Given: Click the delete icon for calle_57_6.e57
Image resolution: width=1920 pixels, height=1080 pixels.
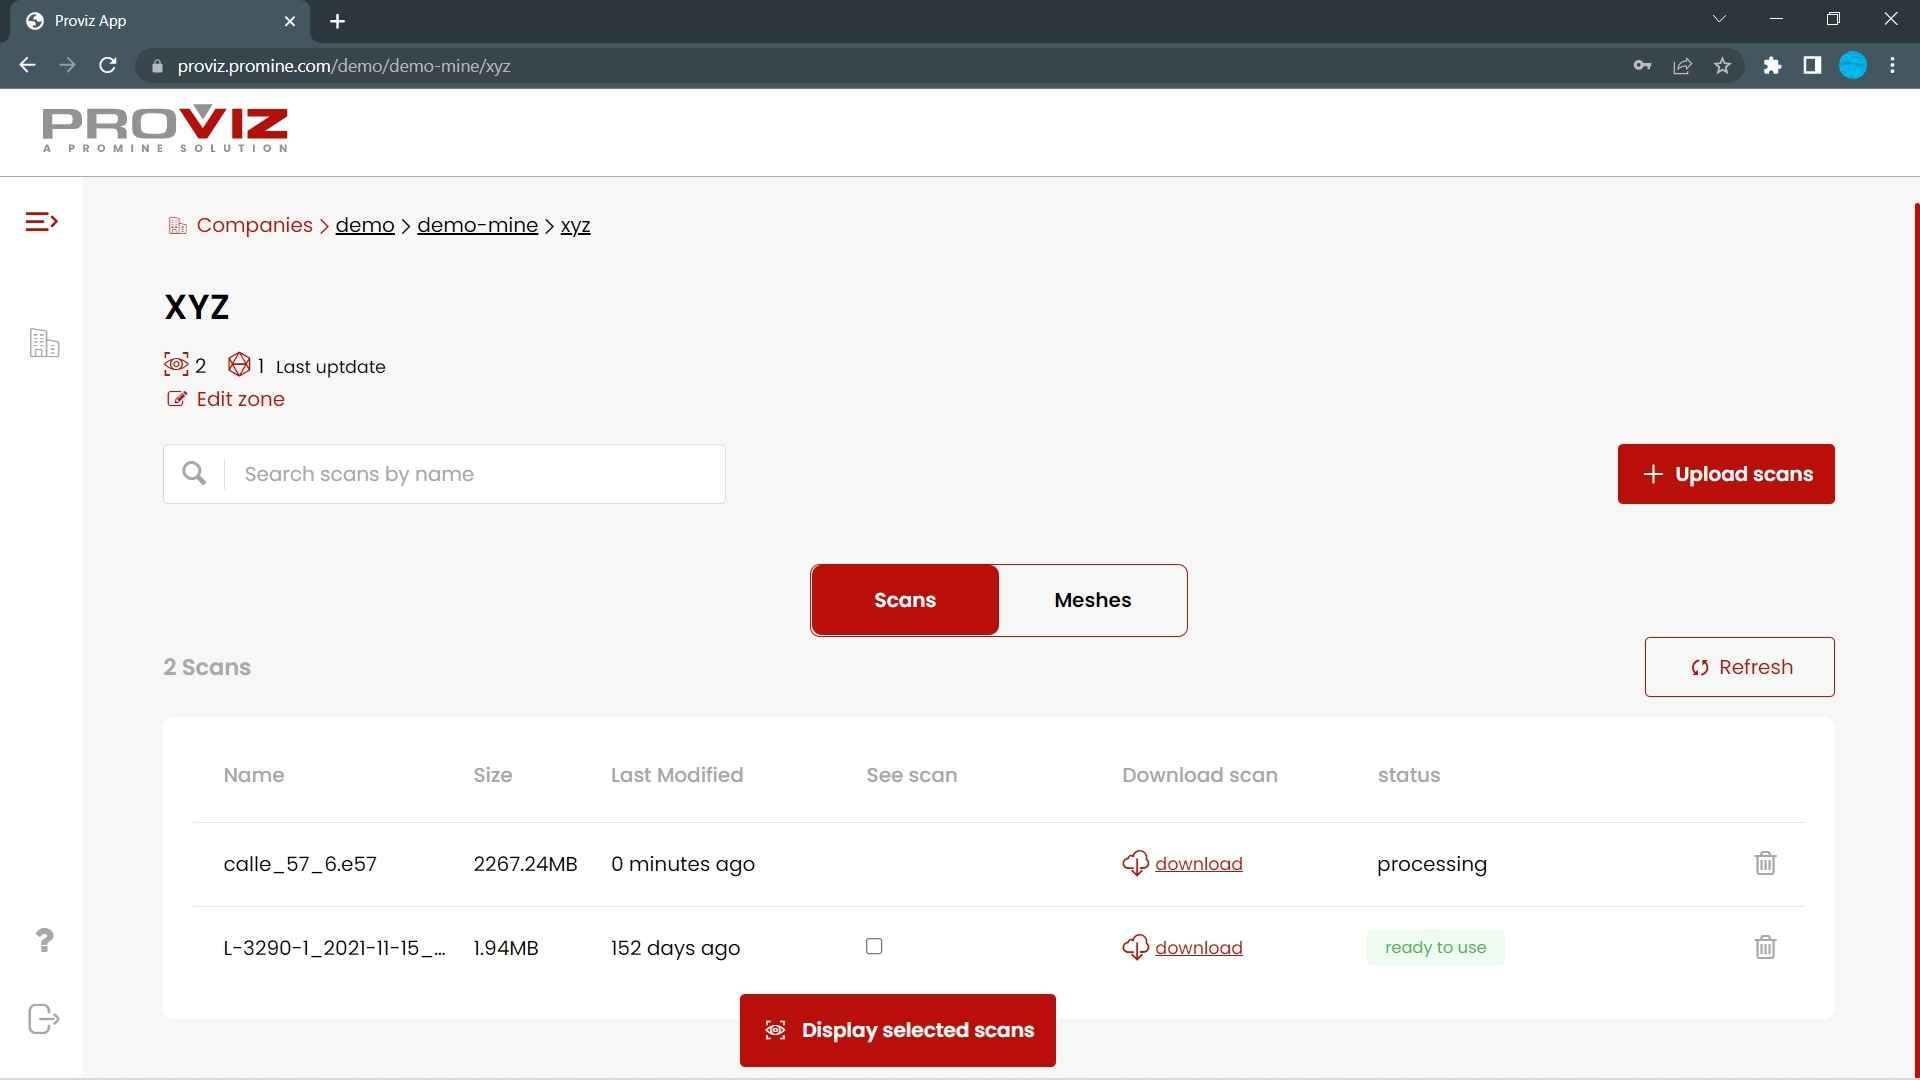Looking at the screenshot, I should click(x=1766, y=862).
